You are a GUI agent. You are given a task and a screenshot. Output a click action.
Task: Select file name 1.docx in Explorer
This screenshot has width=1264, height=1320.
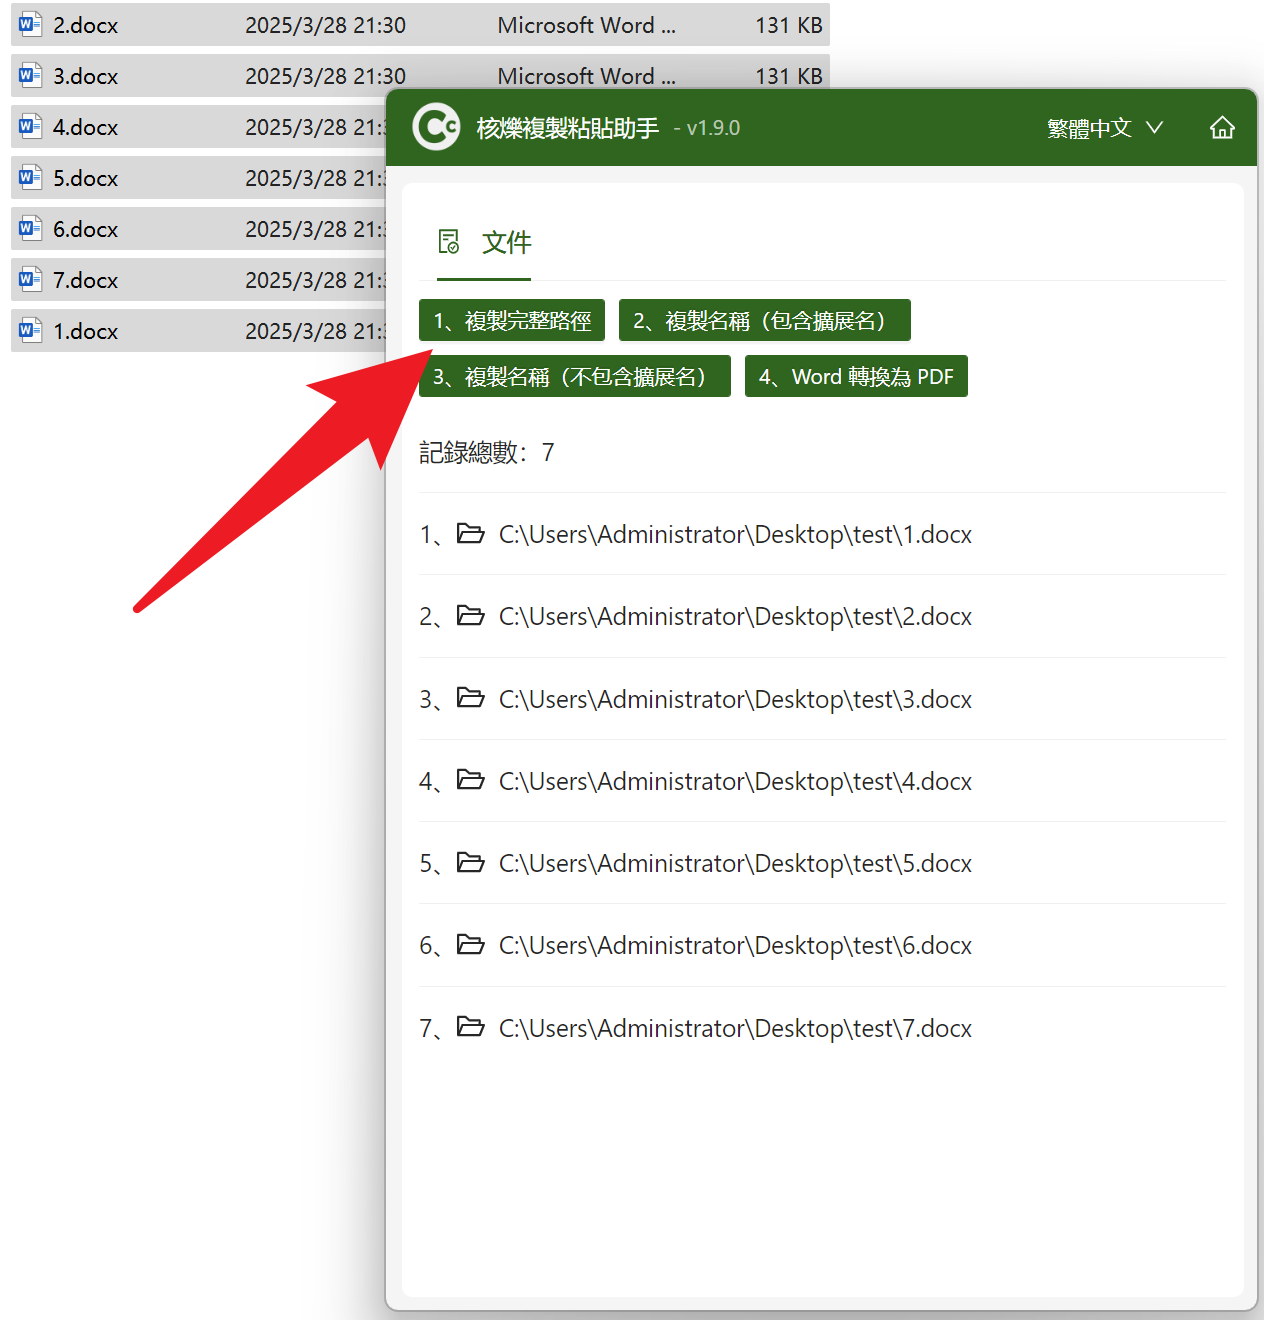coord(85,332)
